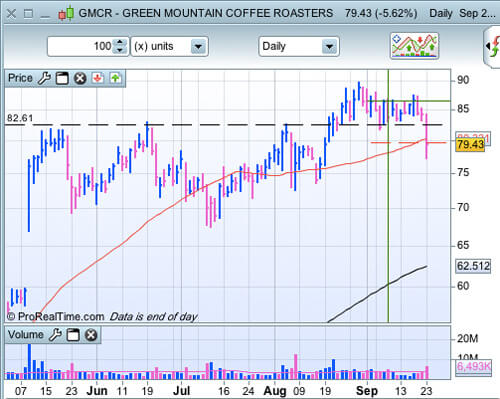The height and width of the screenshot is (399, 500).
Task: Click Price panel window icon
Action: [62, 78]
